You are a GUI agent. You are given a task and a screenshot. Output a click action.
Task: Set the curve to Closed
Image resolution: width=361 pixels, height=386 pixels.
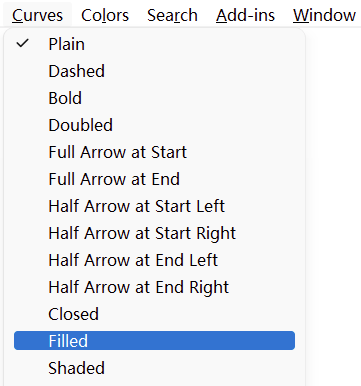point(154,314)
